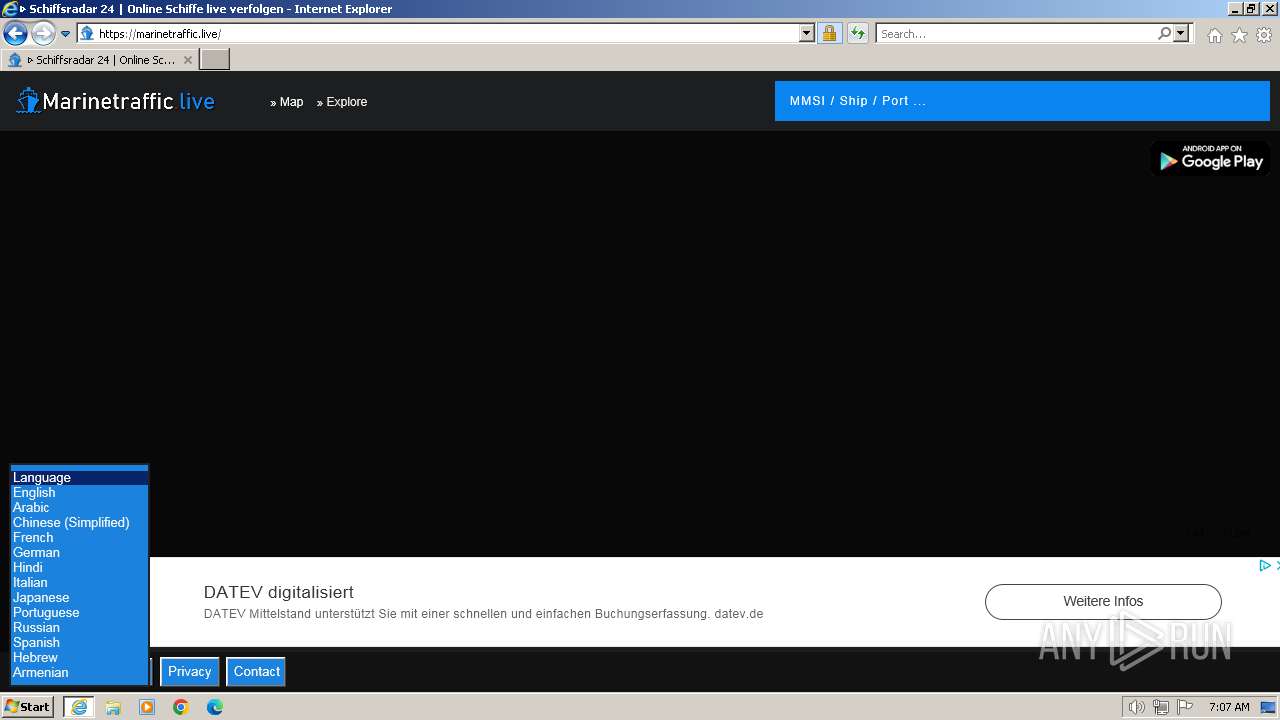Screen dimensions: 1280x720
Task: Click the 7:07 AM system clock
Action: pos(1229,707)
